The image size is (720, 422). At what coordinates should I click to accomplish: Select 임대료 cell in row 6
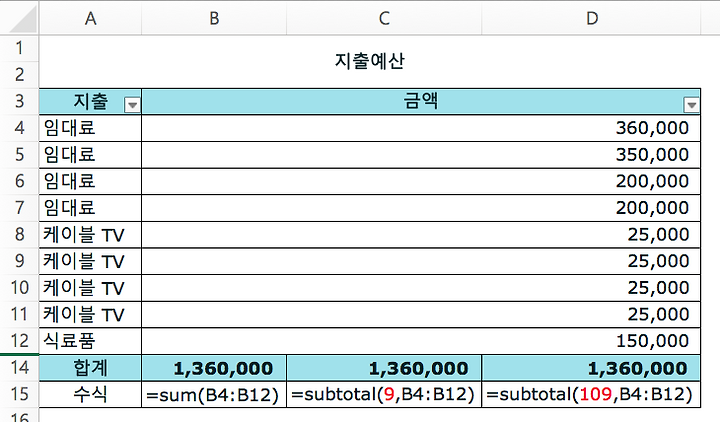90,181
